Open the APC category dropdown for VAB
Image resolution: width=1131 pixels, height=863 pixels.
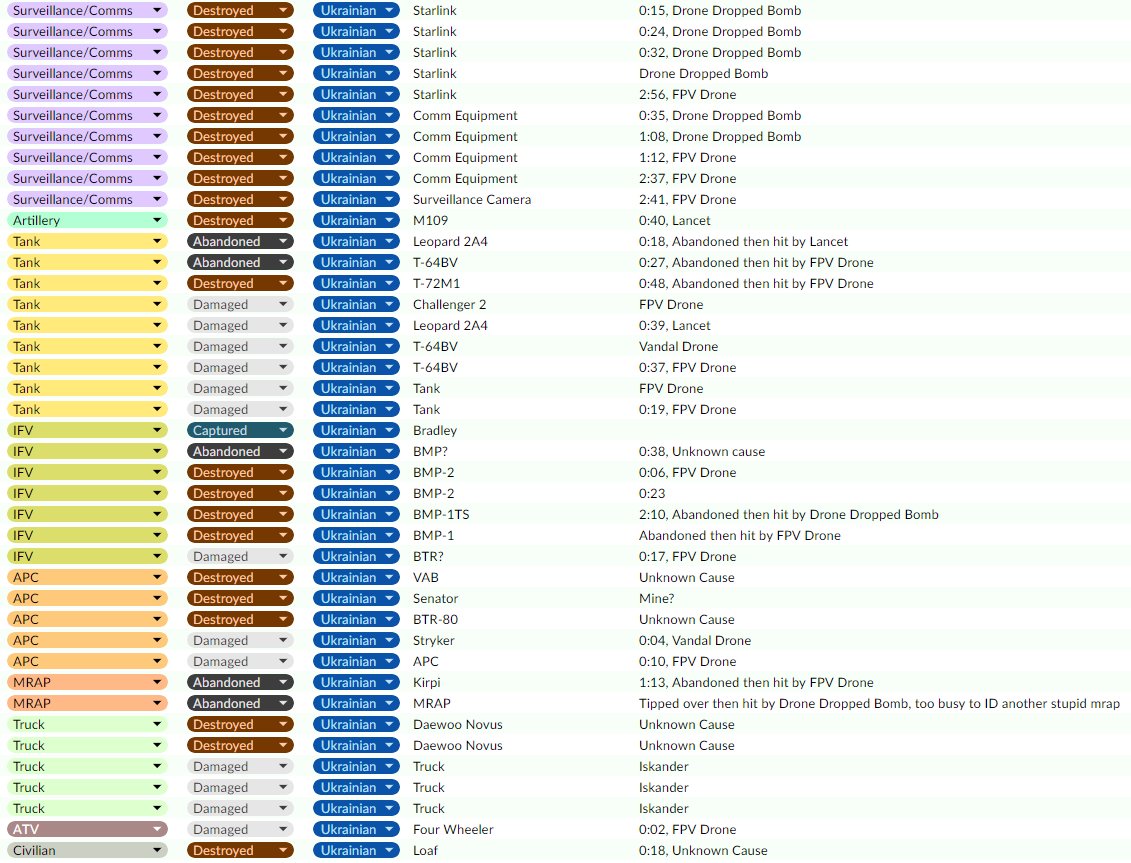pos(87,577)
